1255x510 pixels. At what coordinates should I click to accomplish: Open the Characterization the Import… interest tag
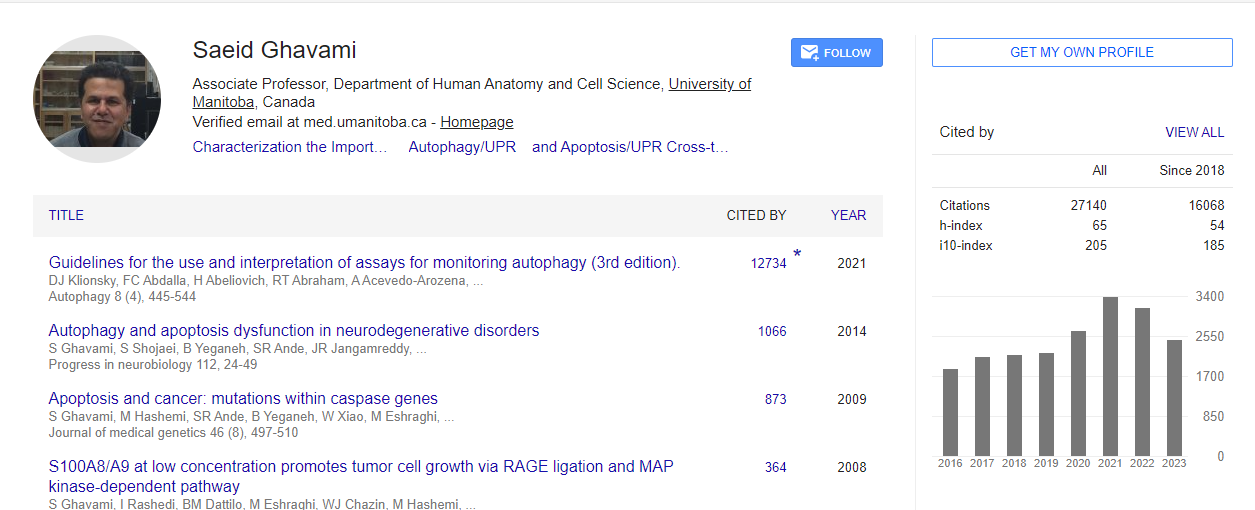tap(290, 147)
